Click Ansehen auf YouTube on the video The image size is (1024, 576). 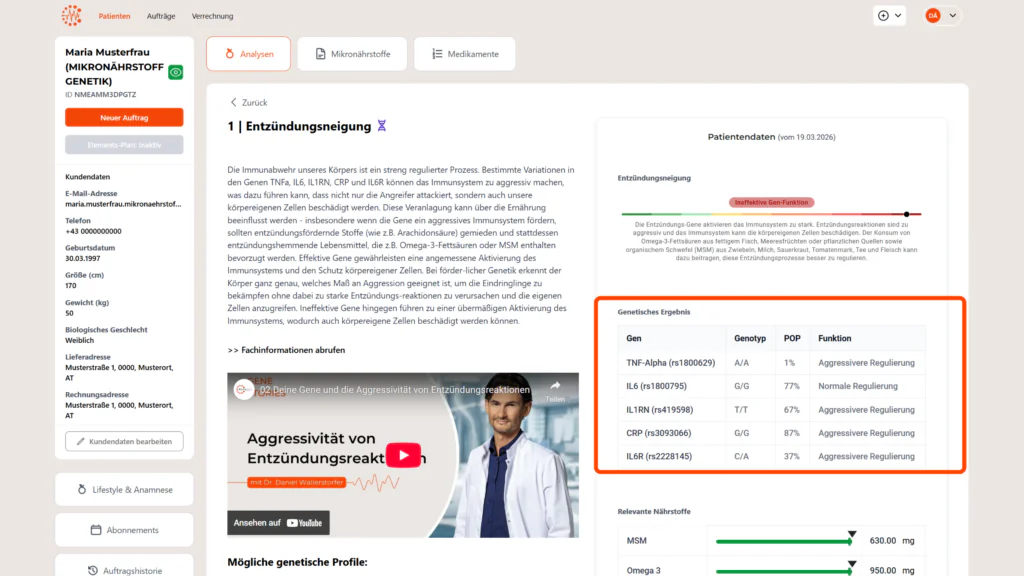pyautogui.click(x=278, y=522)
